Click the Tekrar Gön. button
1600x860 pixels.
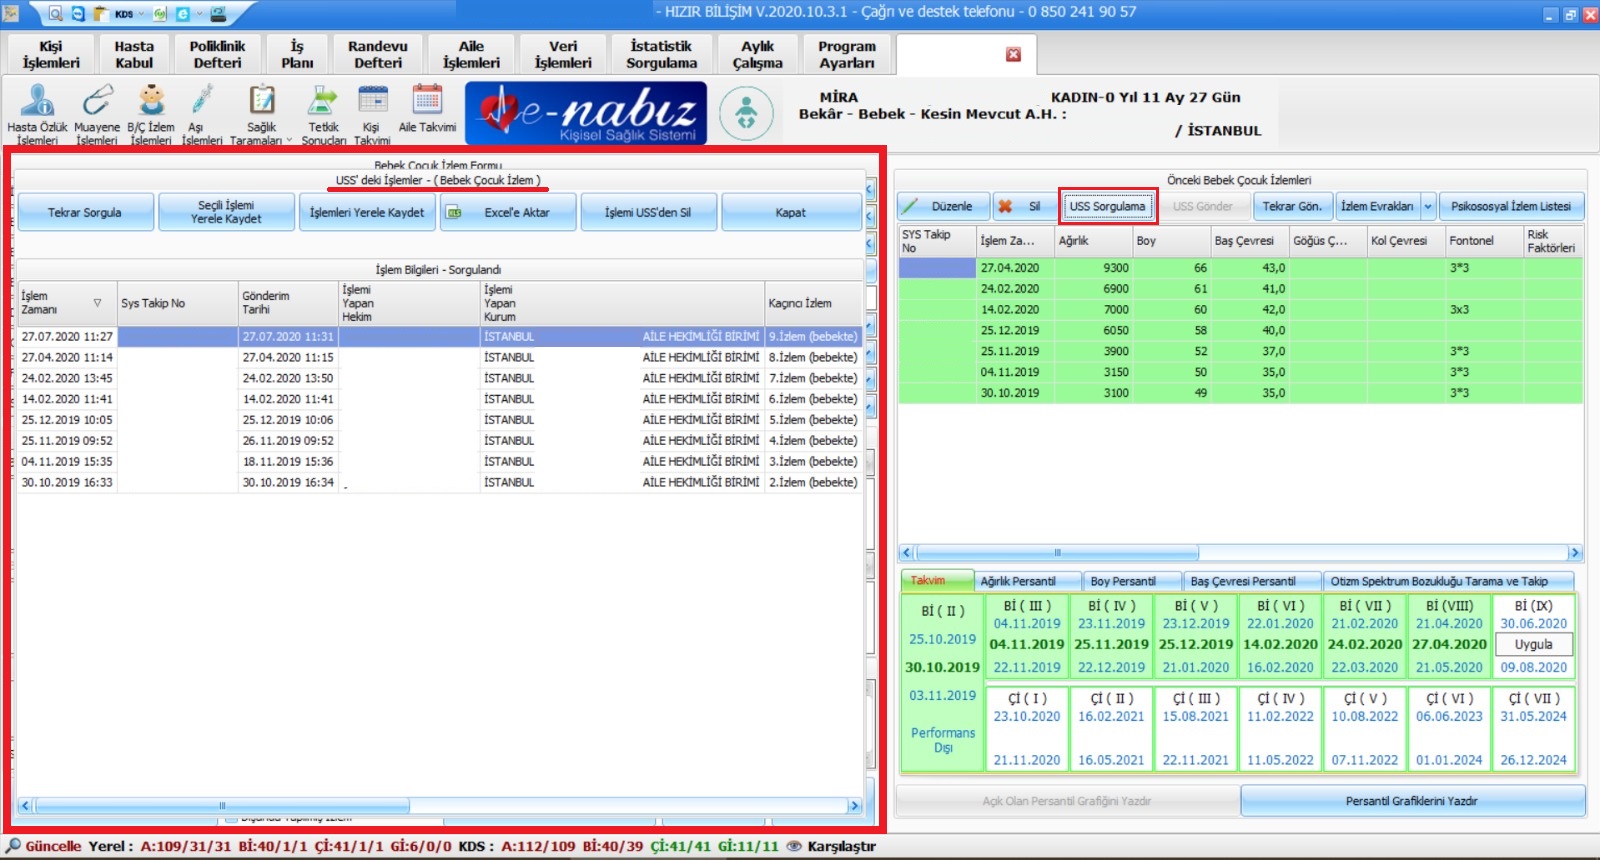click(x=1291, y=206)
